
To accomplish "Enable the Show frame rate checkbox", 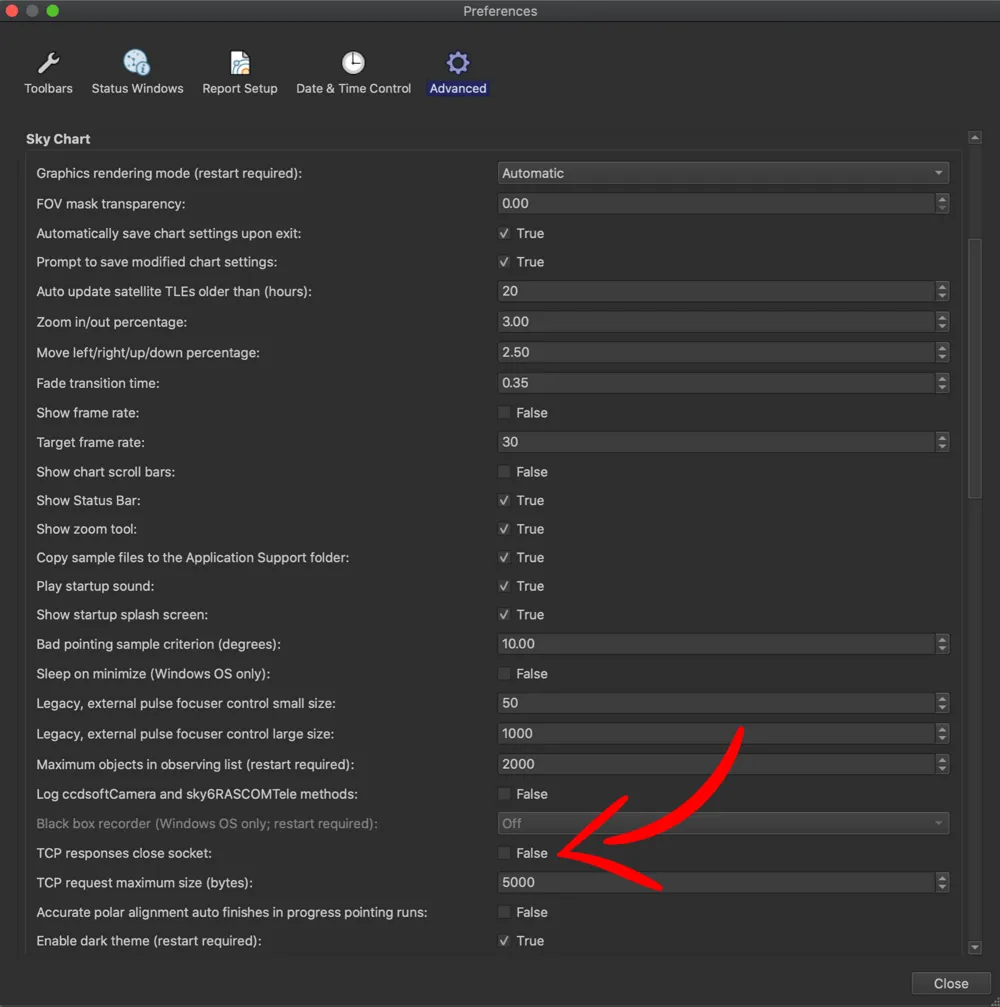I will click(504, 413).
